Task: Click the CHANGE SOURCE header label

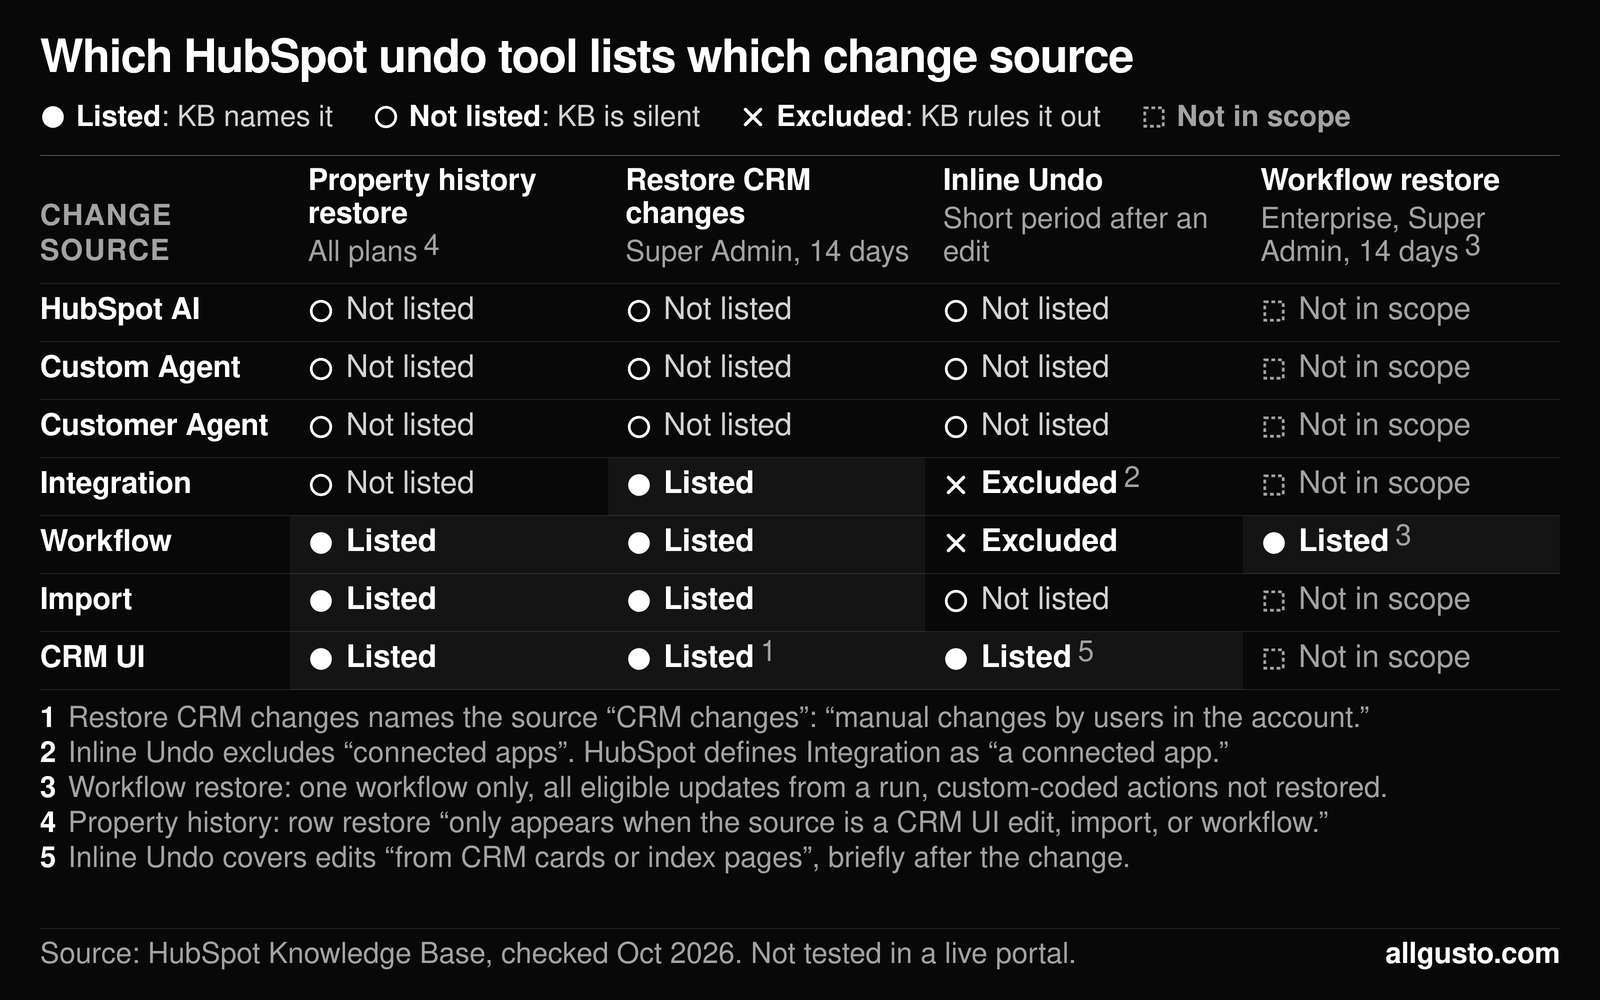Action: (105, 232)
